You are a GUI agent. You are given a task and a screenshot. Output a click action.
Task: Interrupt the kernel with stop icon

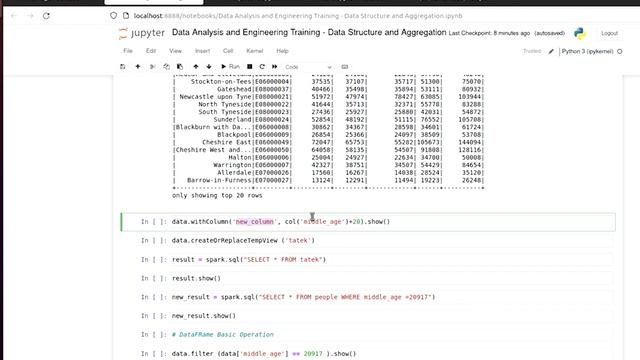click(249, 67)
